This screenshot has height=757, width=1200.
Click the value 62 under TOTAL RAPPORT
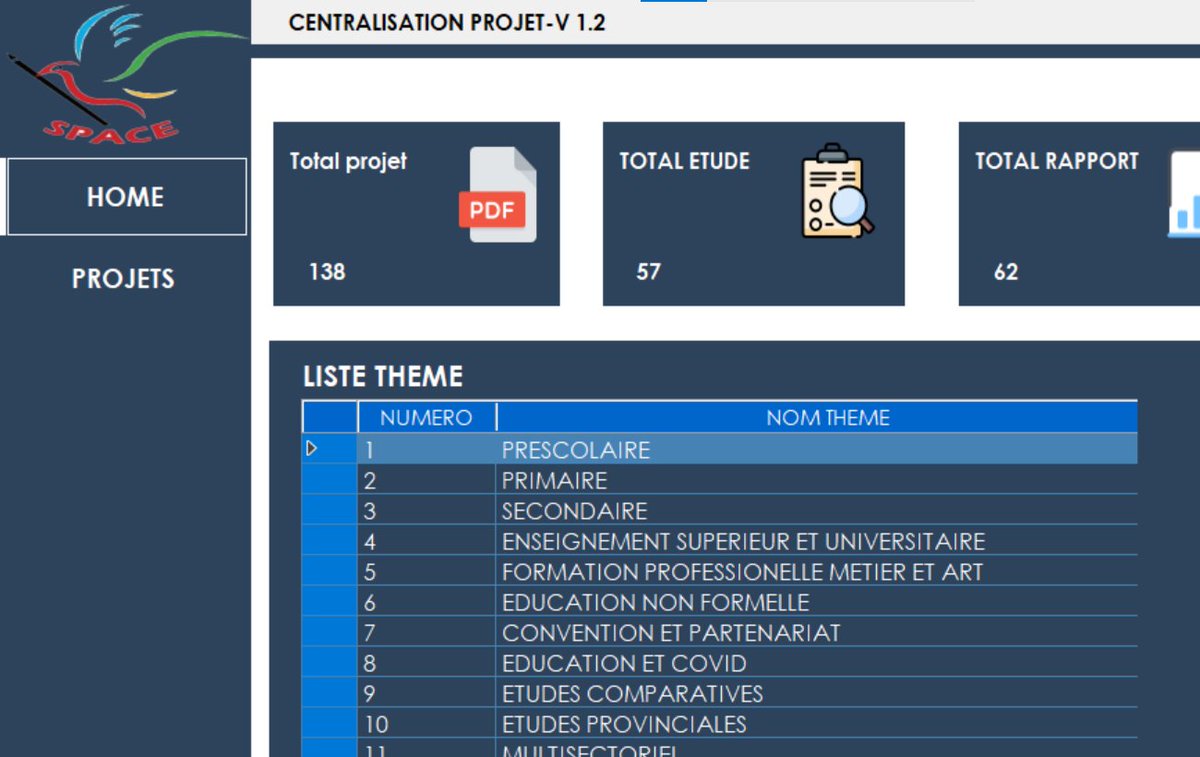click(x=1006, y=272)
